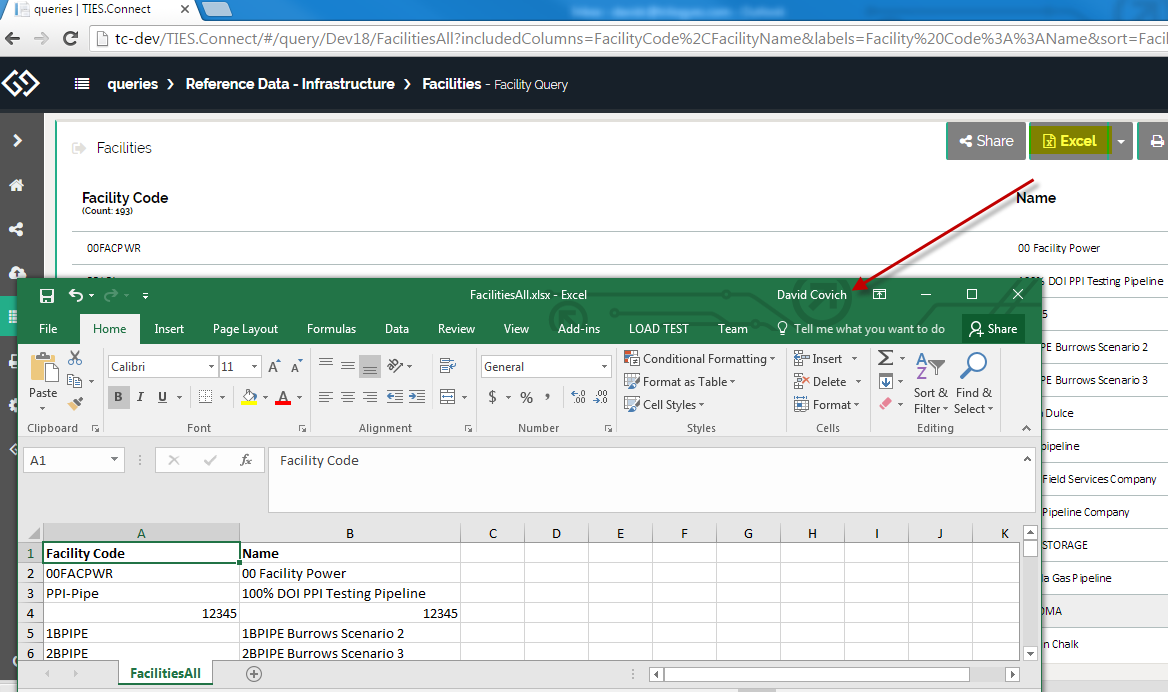1168x692 pixels.
Task: Open the font name Calibri dropdown
Action: 211,367
